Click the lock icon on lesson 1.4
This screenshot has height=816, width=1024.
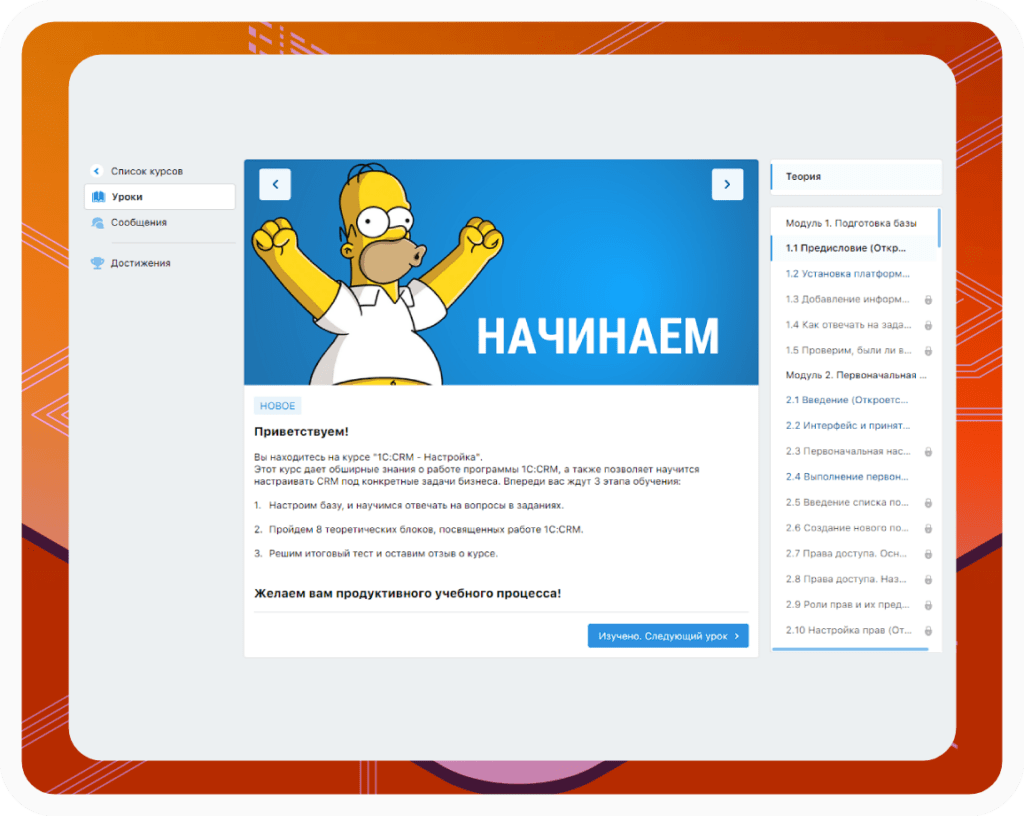point(928,325)
